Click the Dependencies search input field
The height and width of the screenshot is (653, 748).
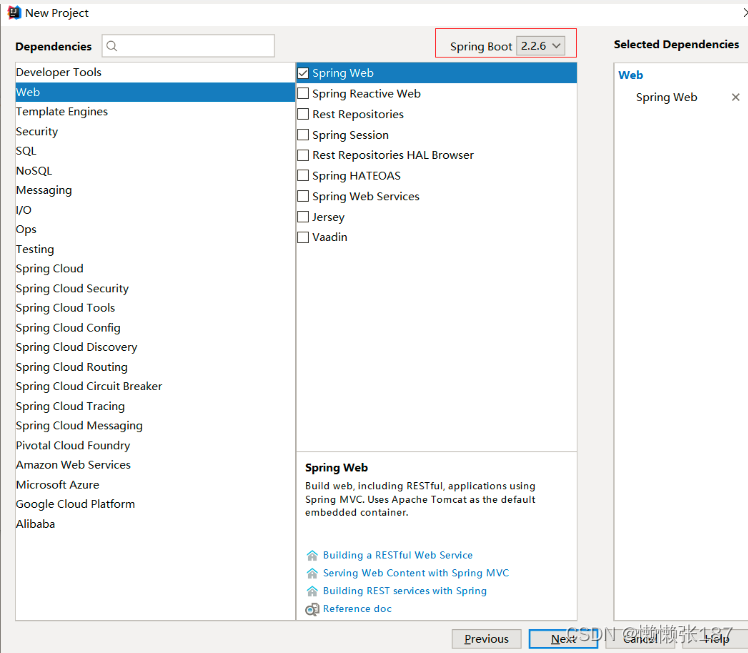click(x=188, y=46)
